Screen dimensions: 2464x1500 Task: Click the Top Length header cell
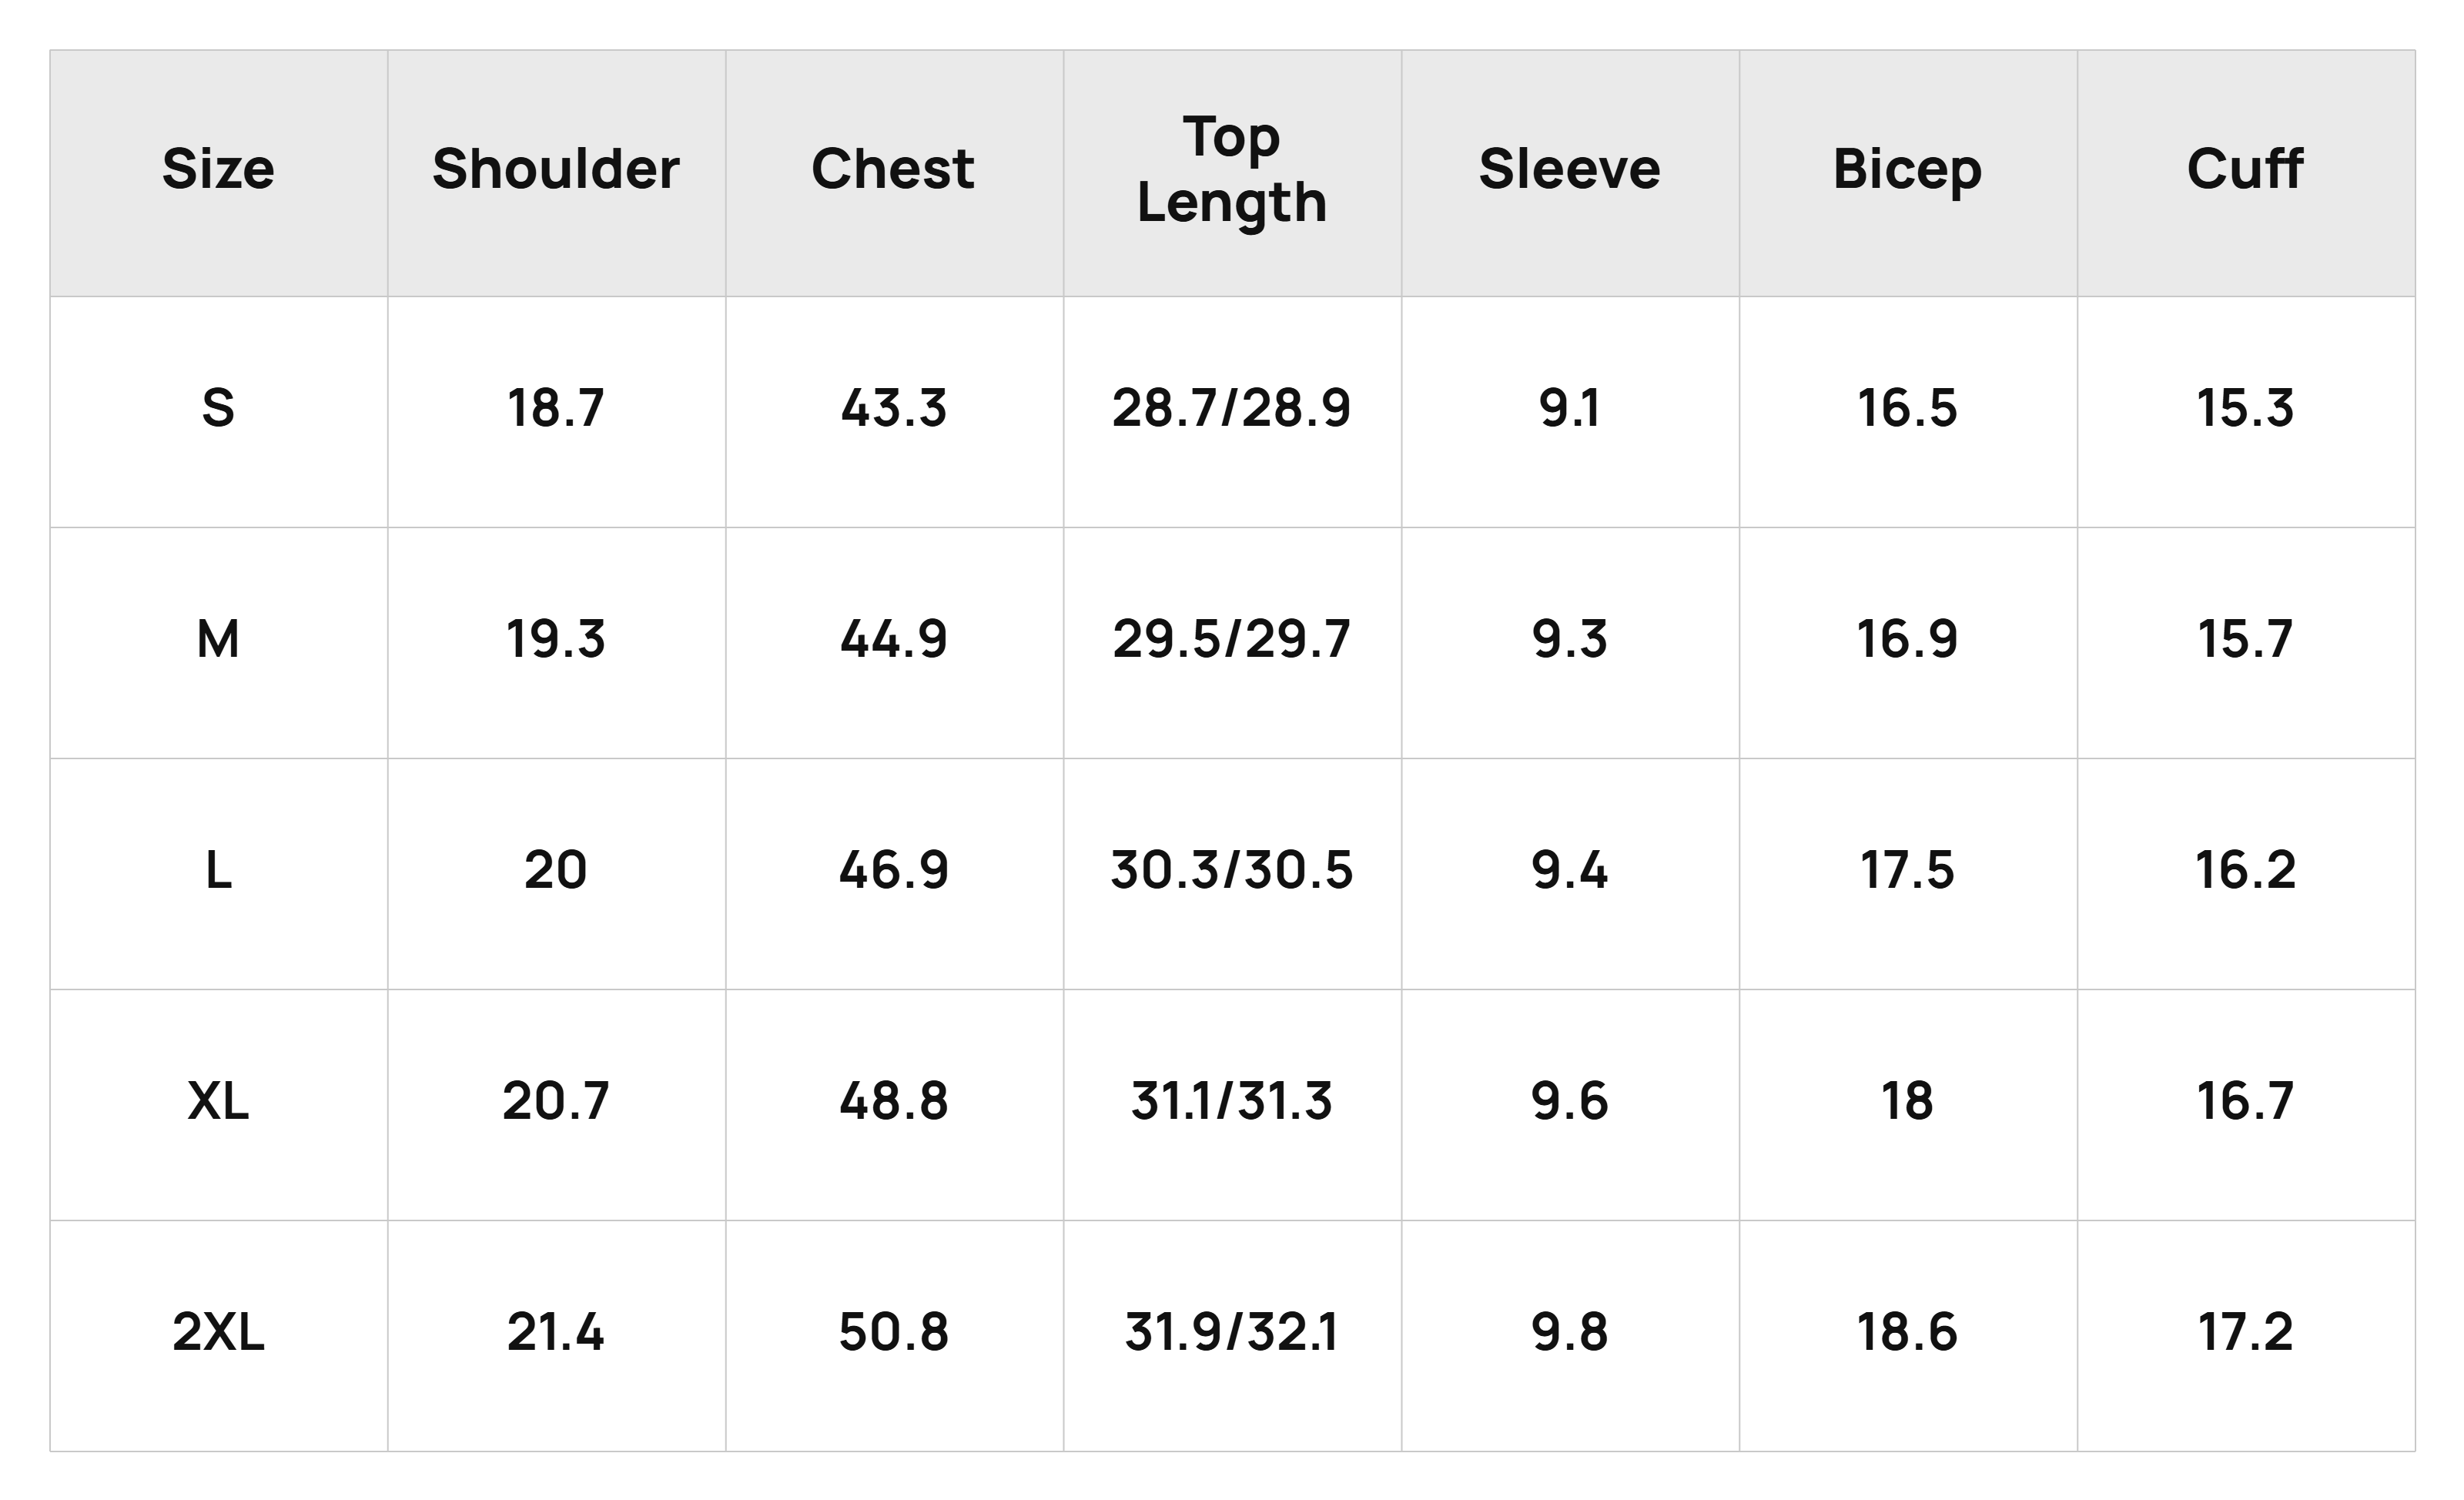pyautogui.click(x=1232, y=170)
